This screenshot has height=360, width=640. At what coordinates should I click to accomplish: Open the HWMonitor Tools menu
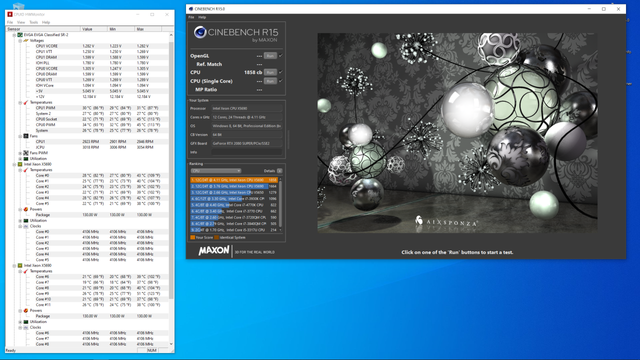click(33, 22)
